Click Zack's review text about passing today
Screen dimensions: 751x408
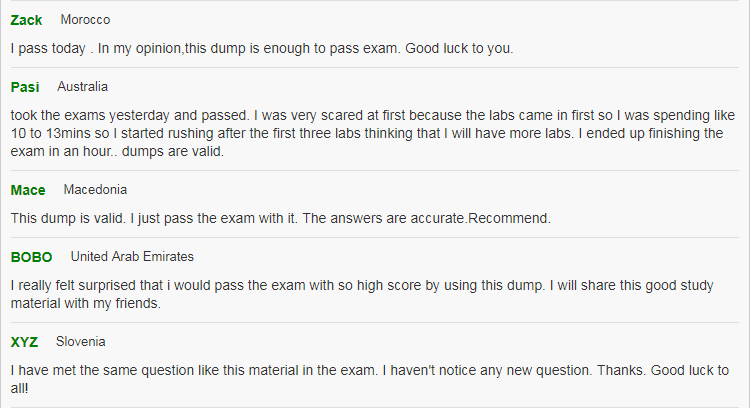(262, 48)
